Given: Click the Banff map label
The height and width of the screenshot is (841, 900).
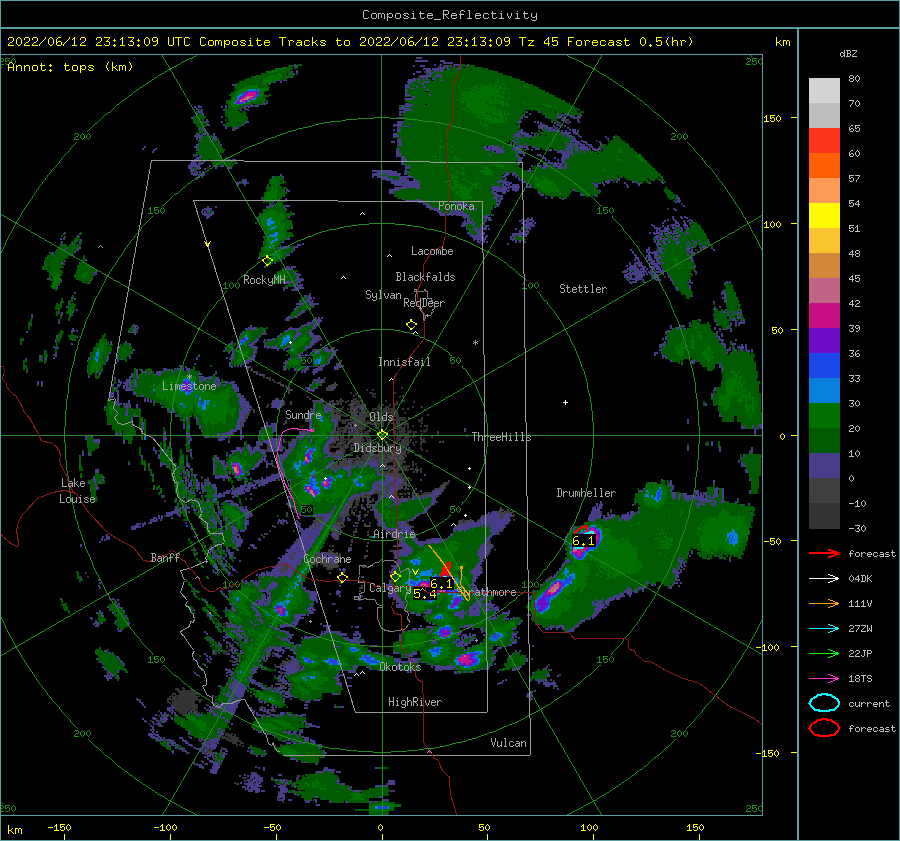Looking at the screenshot, I should (x=165, y=557).
